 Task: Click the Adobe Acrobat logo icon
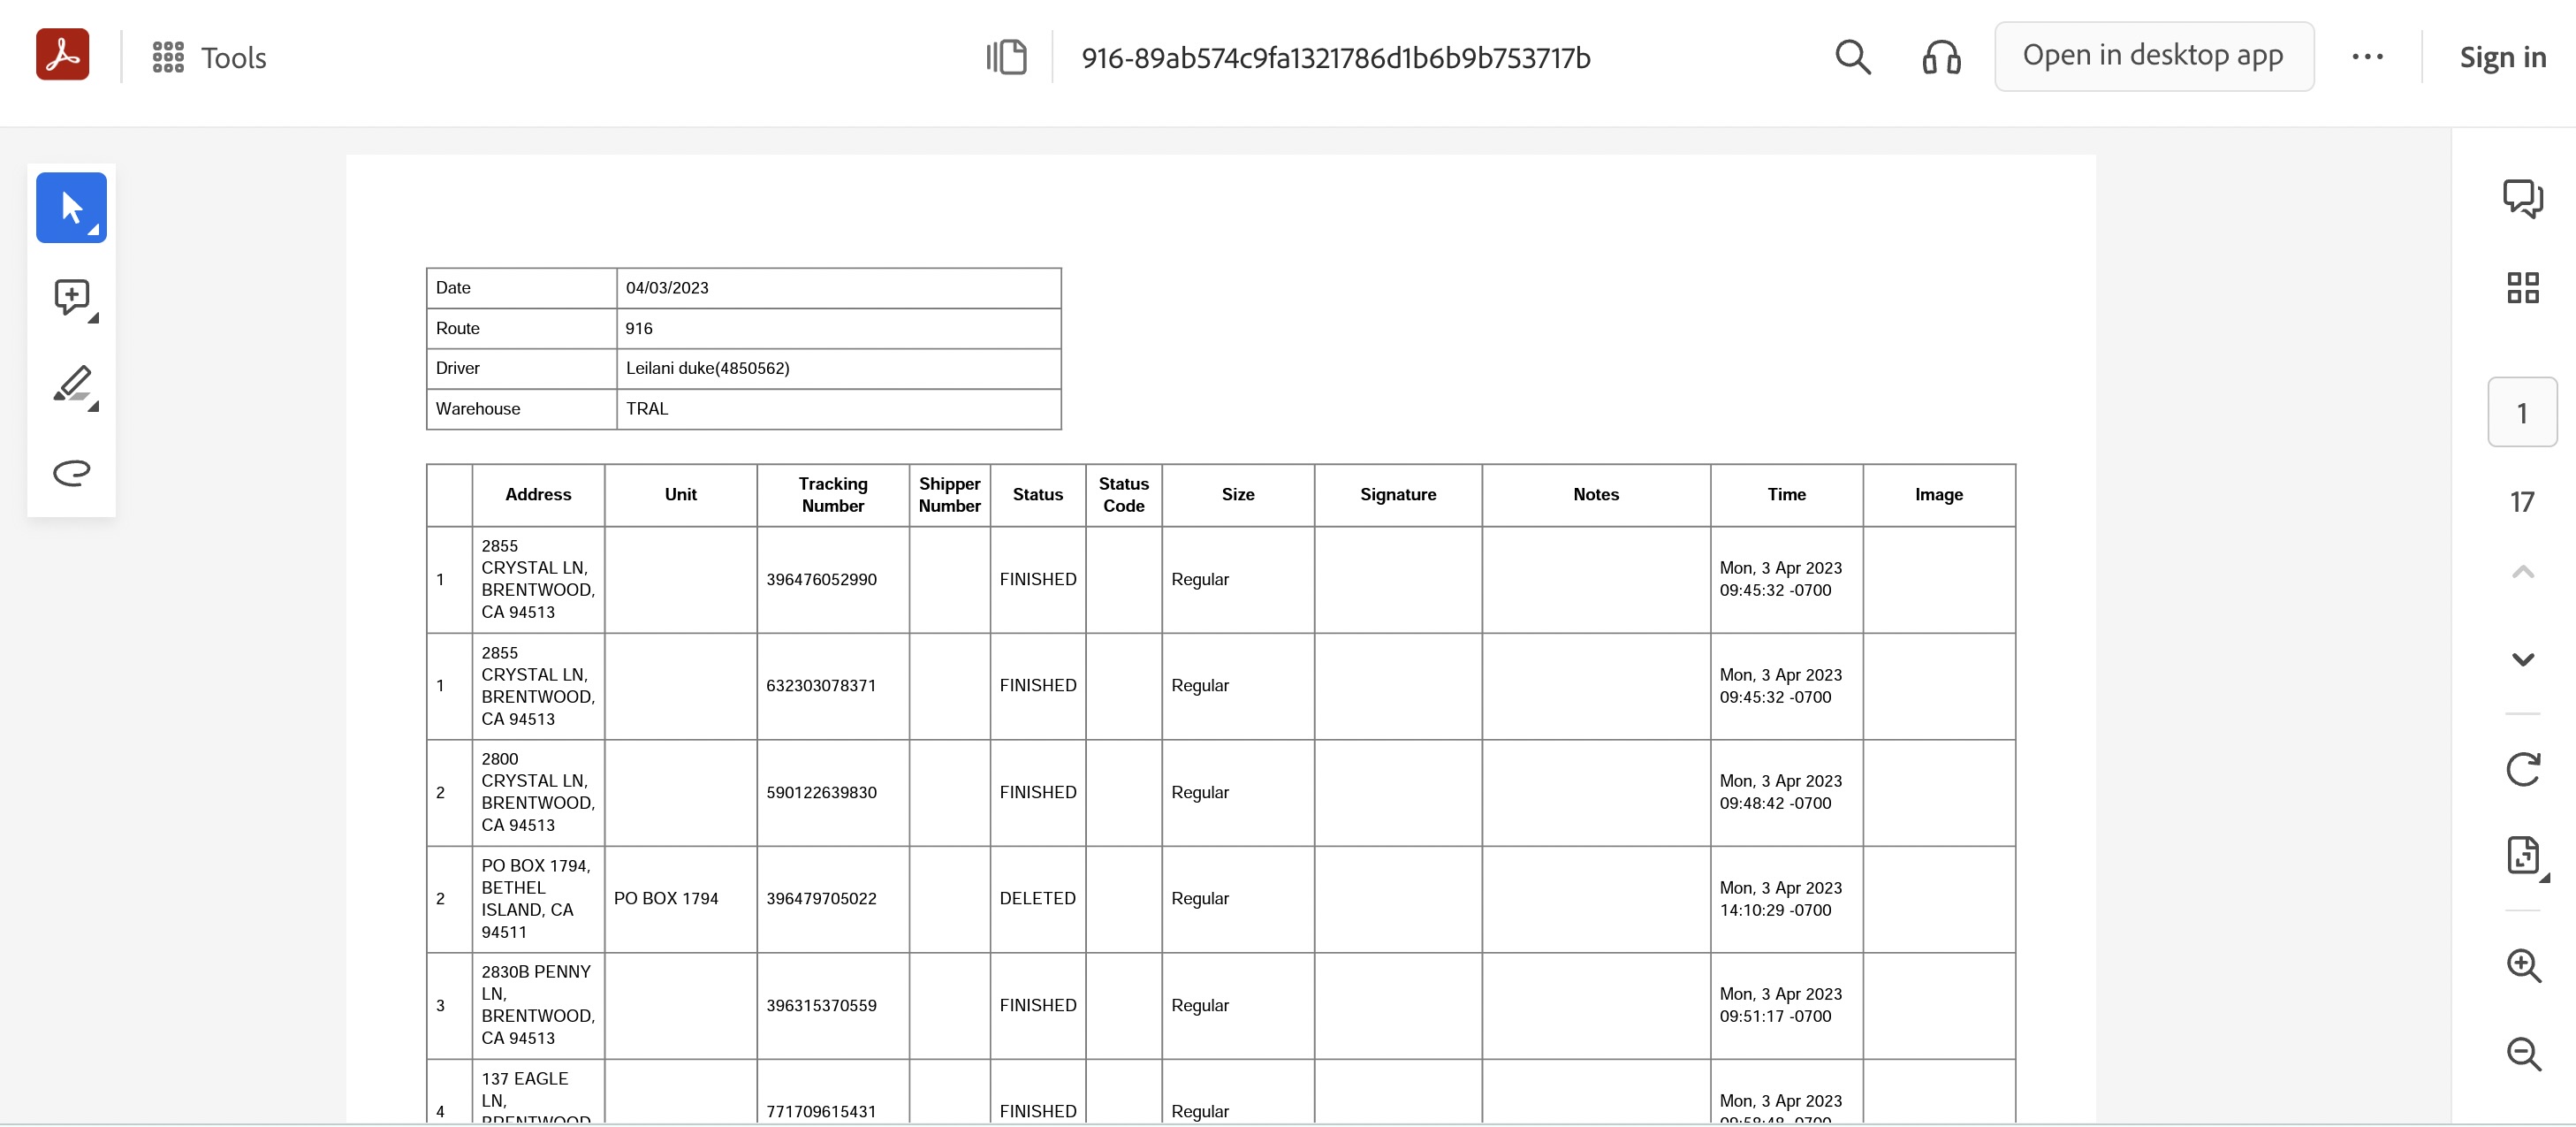coord(62,56)
